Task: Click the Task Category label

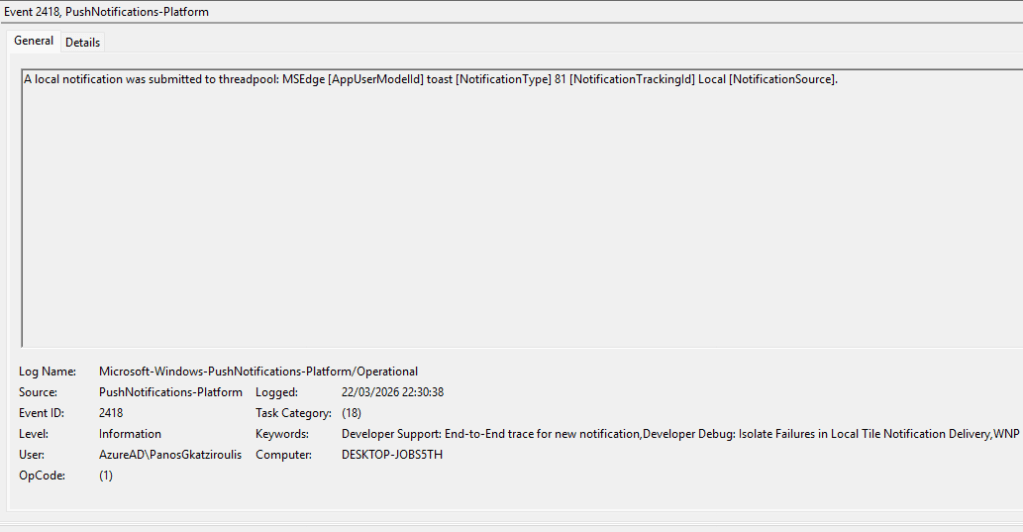Action: [x=293, y=413]
